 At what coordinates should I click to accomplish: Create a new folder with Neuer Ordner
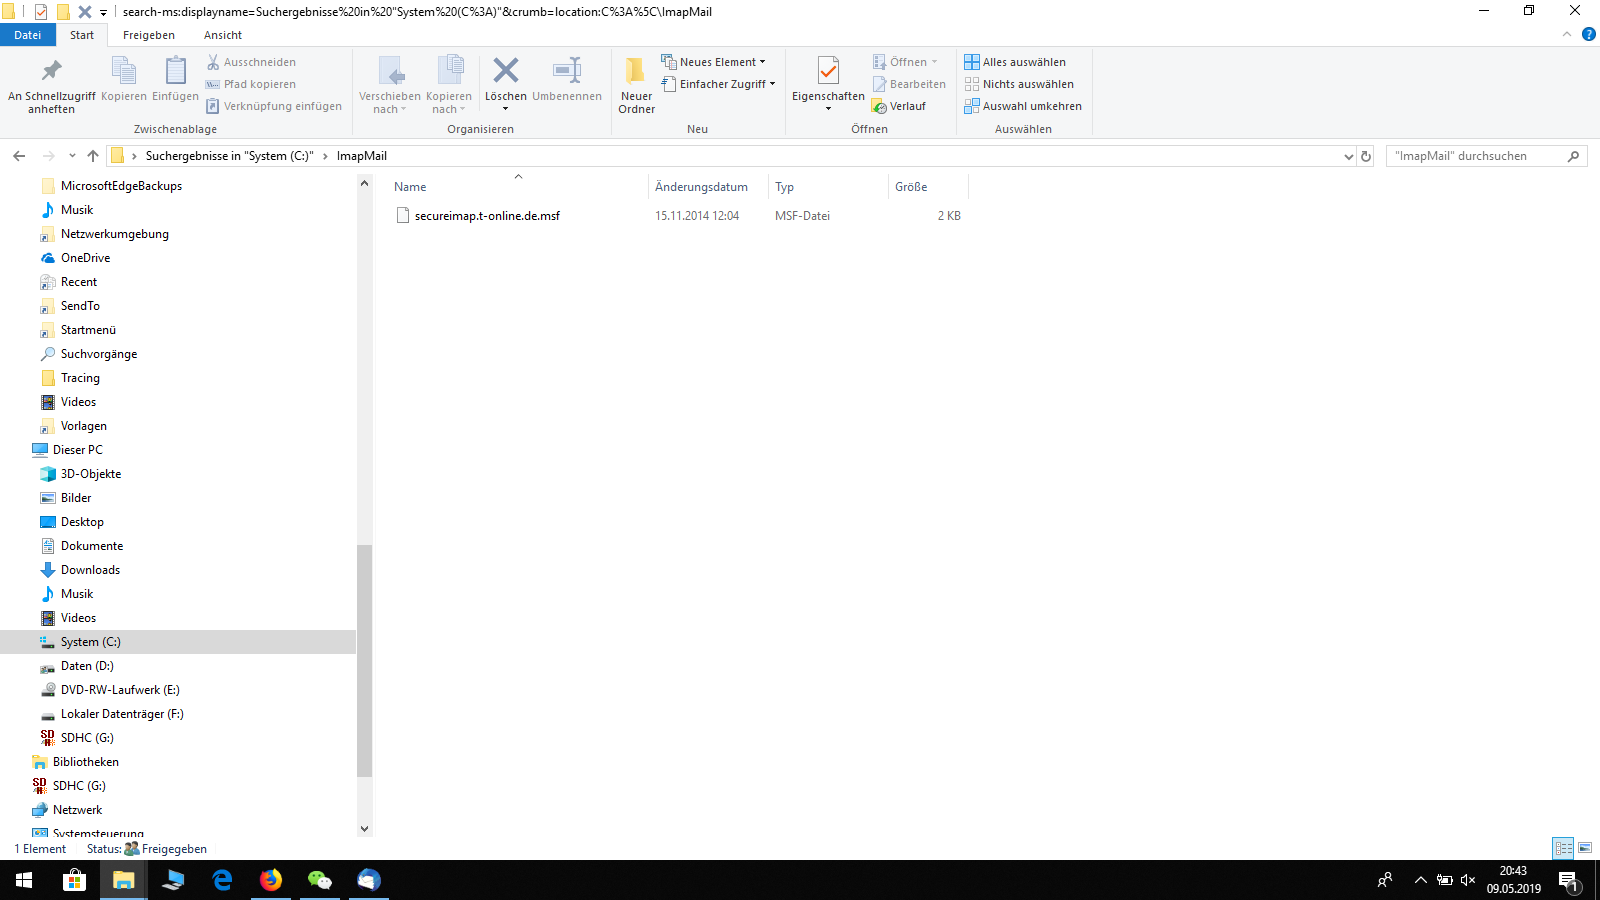636,84
